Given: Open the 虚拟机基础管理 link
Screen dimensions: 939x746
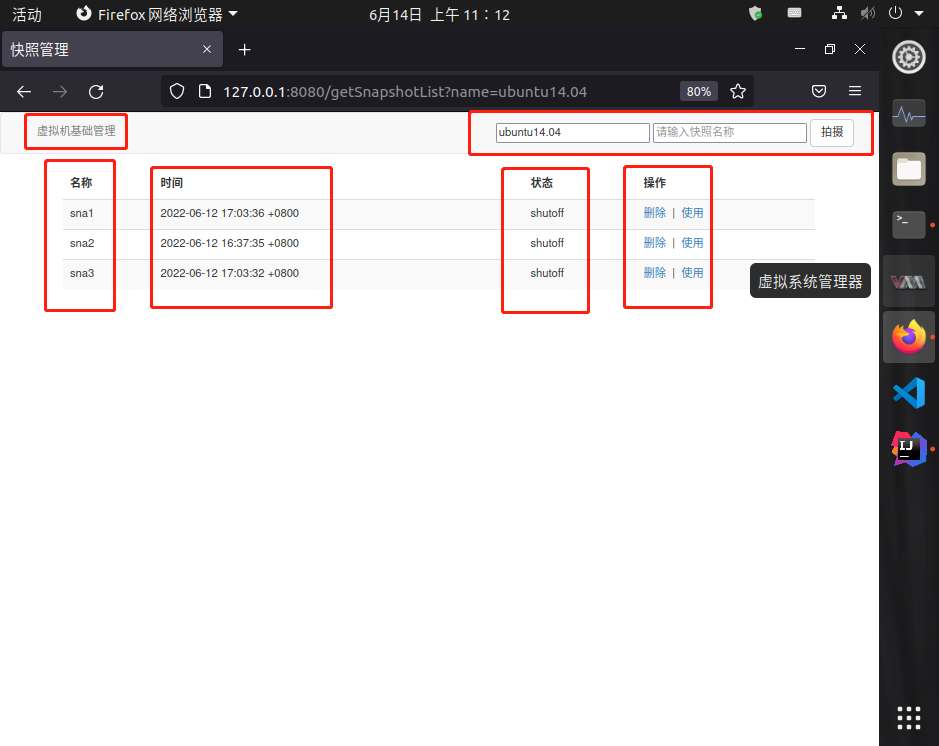Looking at the screenshot, I should [x=76, y=131].
